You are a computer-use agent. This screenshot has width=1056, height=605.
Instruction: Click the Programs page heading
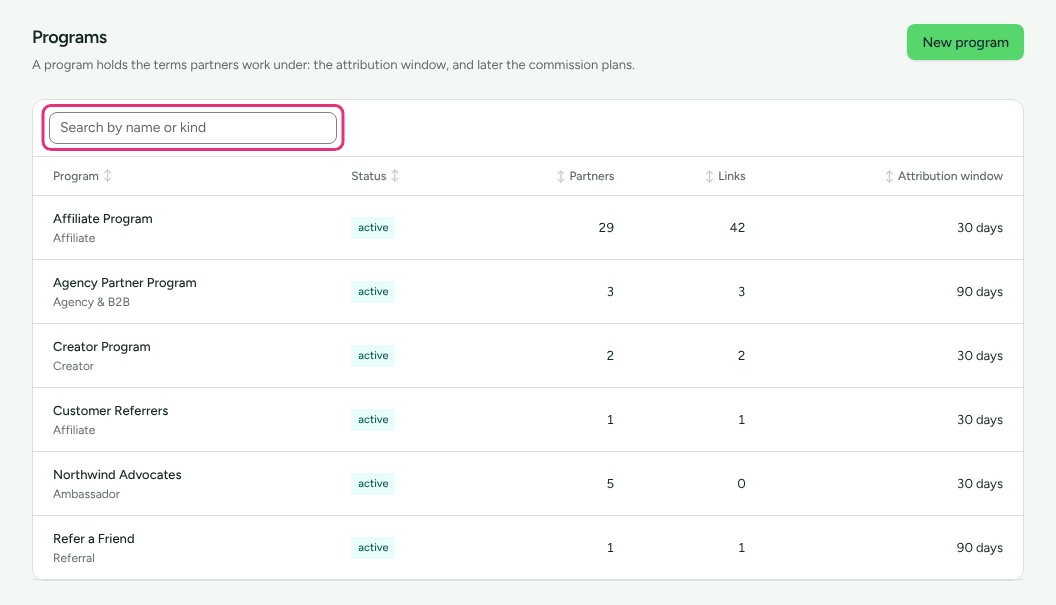click(69, 37)
